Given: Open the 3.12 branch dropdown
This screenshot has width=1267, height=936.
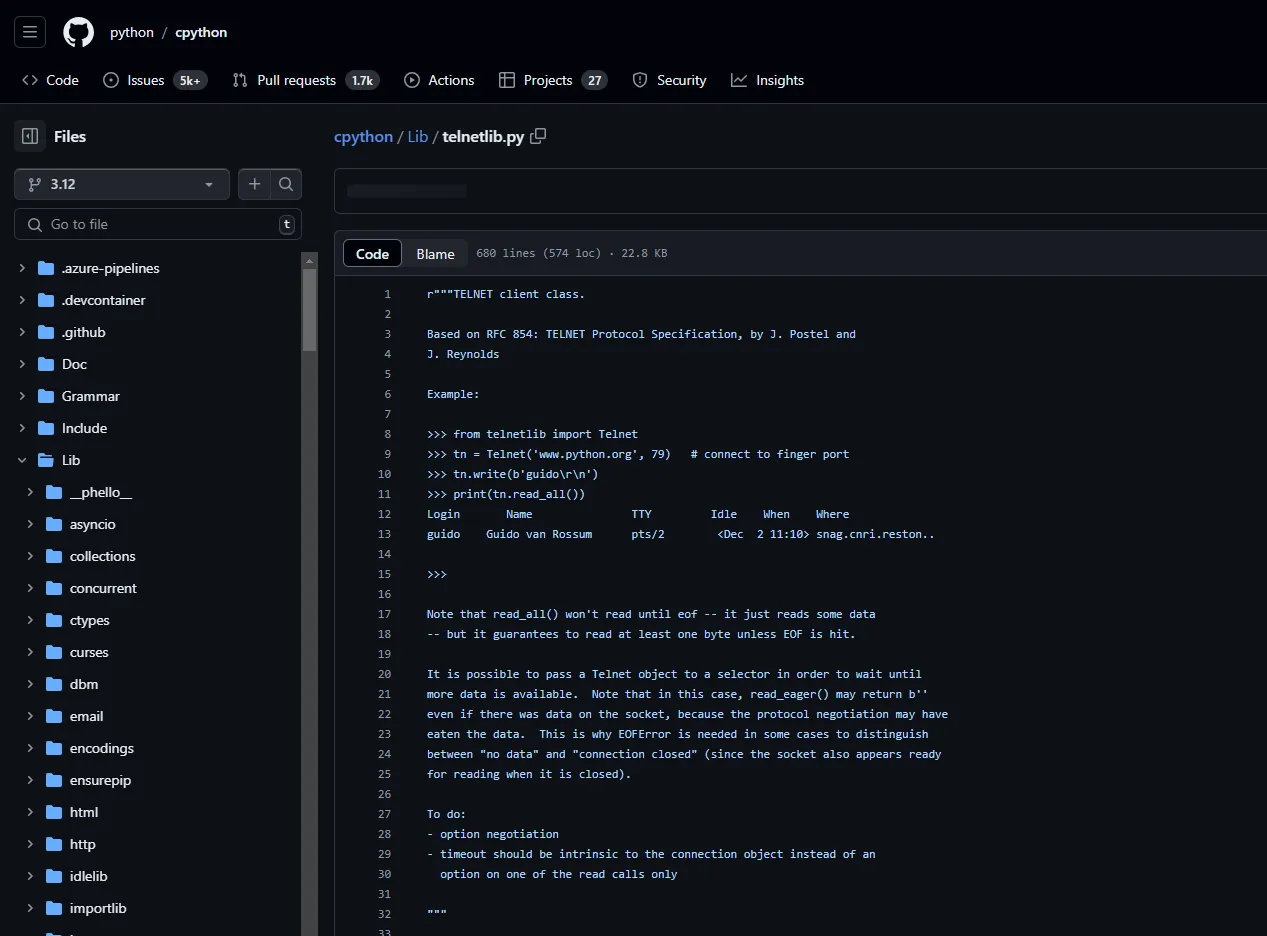Looking at the screenshot, I should tap(122, 184).
